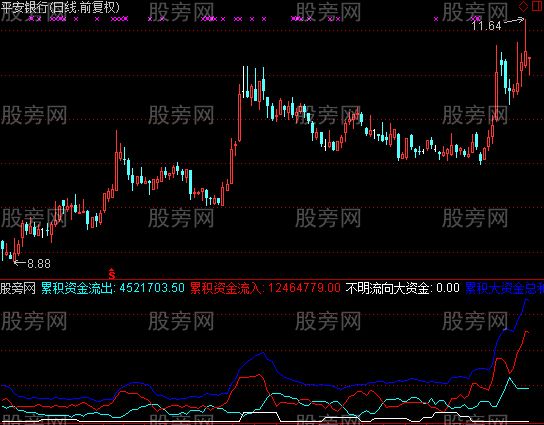This screenshot has height=425, width=544.
Task: Click the white indicator name 股旁网
Action: [x=18, y=288]
